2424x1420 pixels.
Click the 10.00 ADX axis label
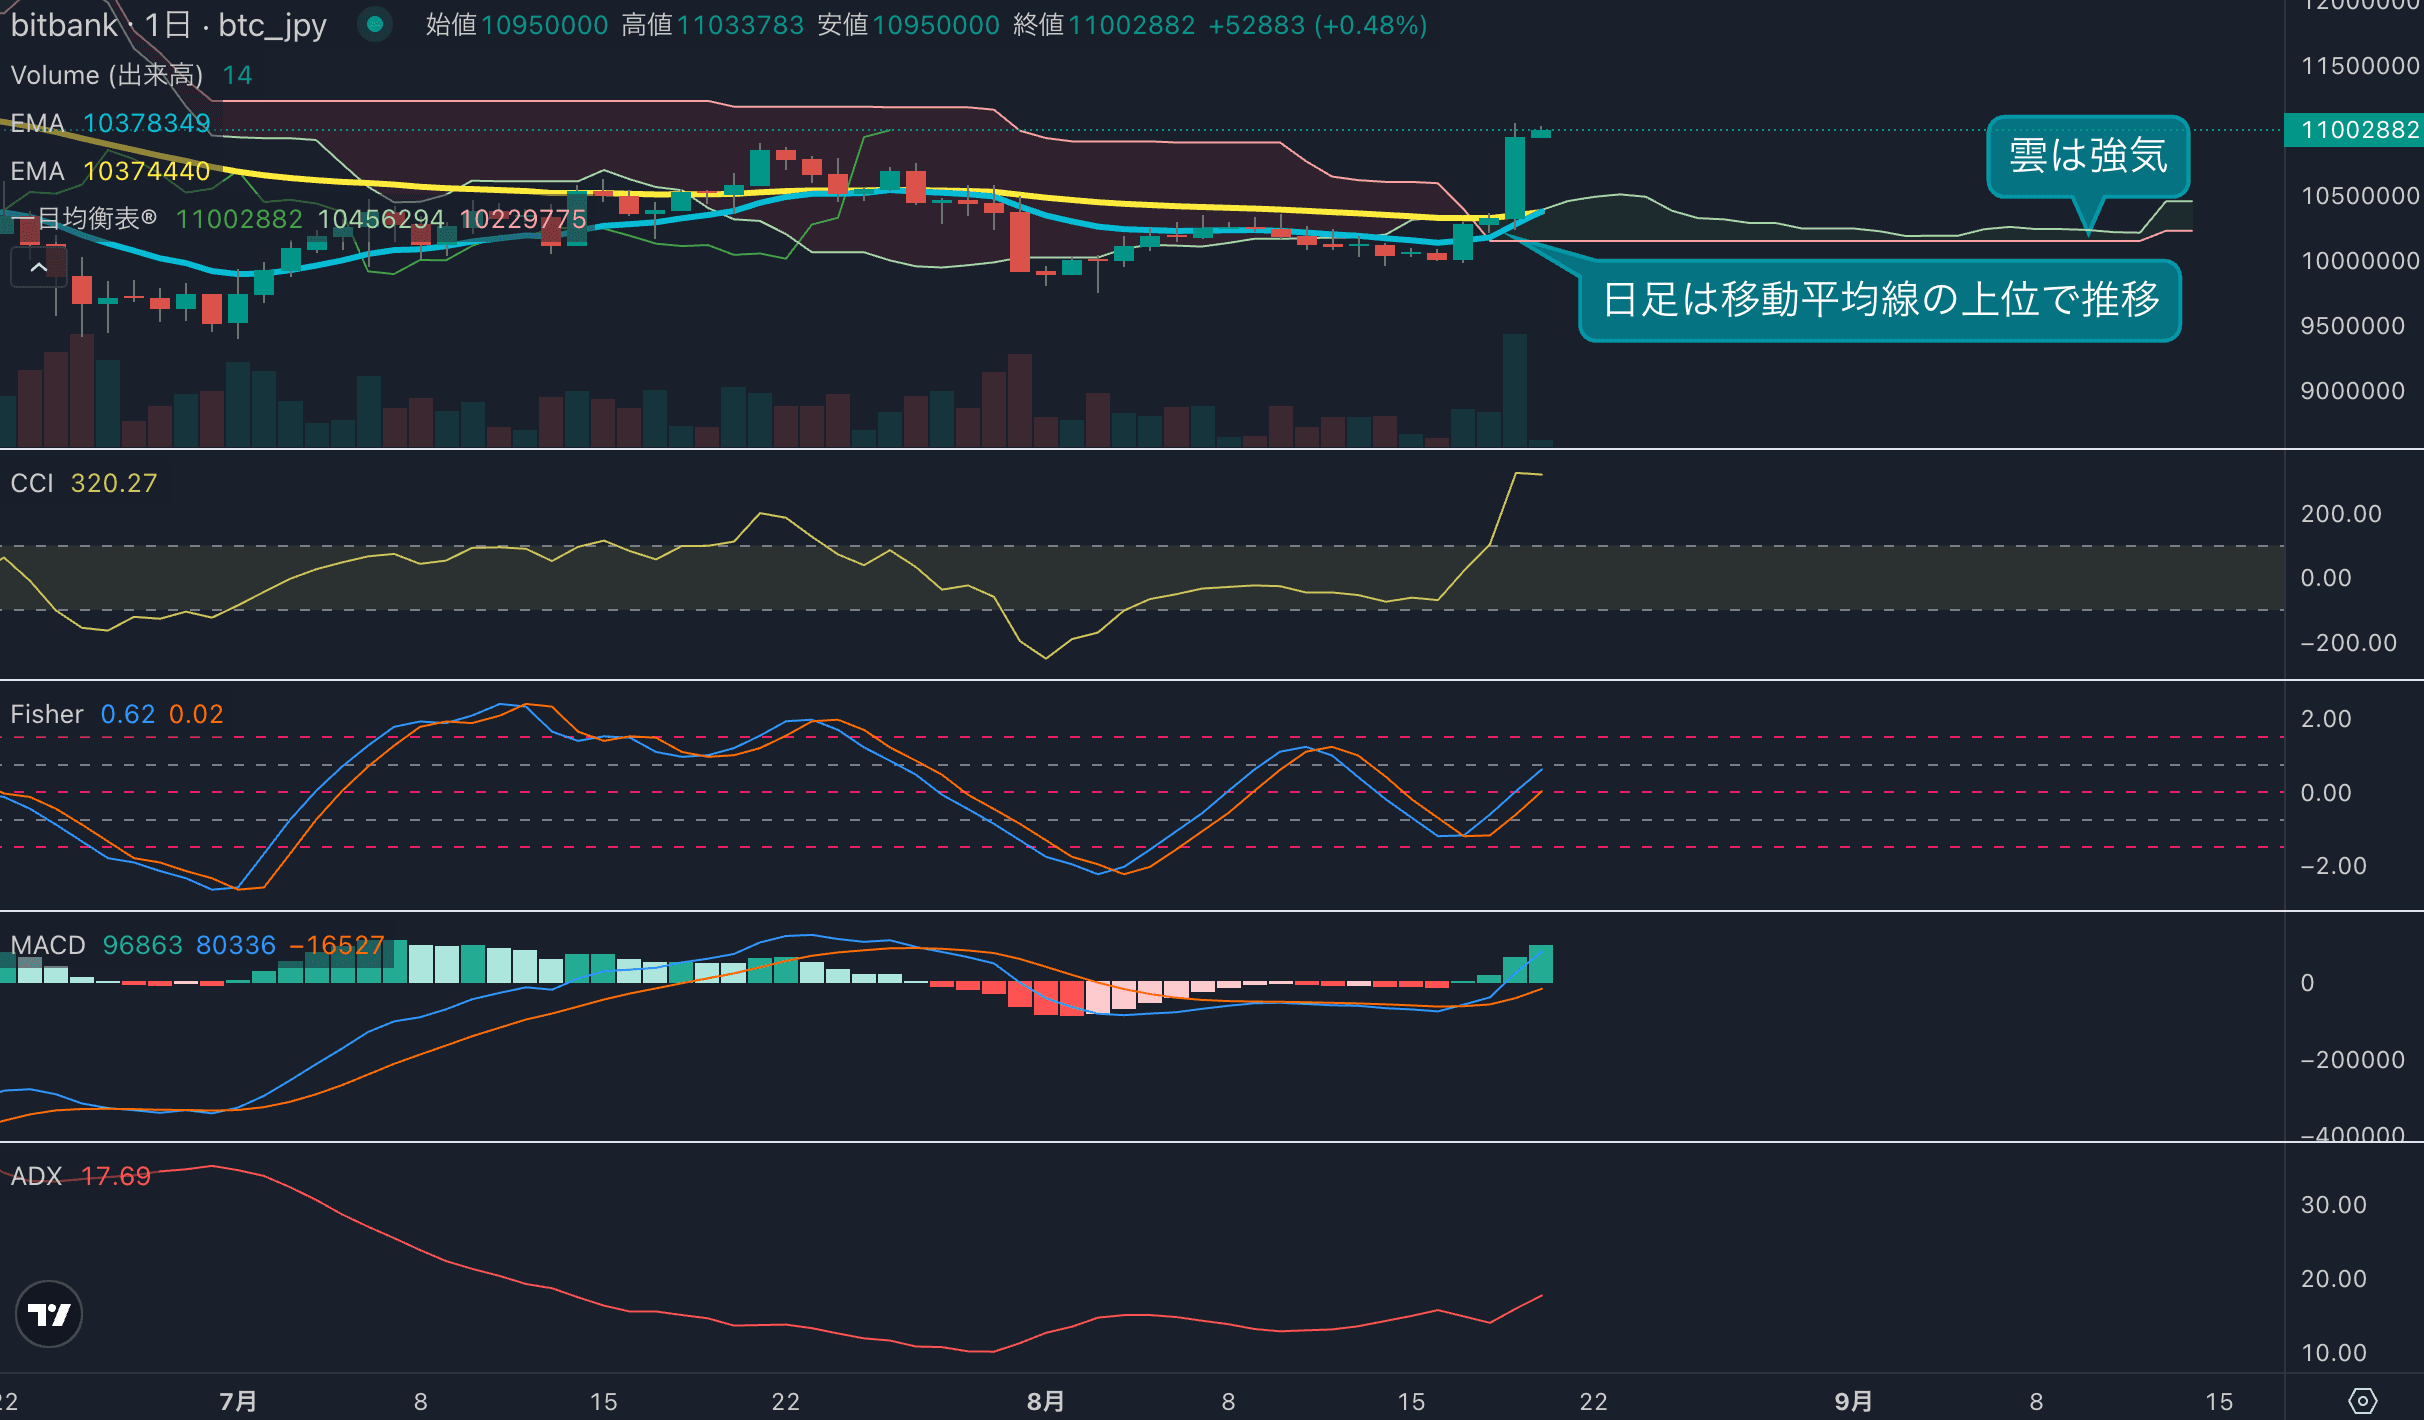click(2334, 1353)
